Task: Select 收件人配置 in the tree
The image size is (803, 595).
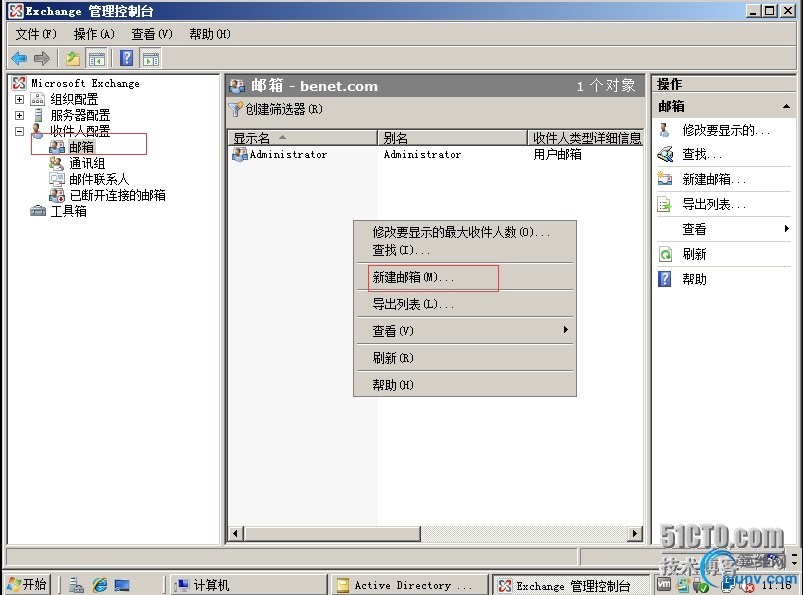Action: pos(80,131)
